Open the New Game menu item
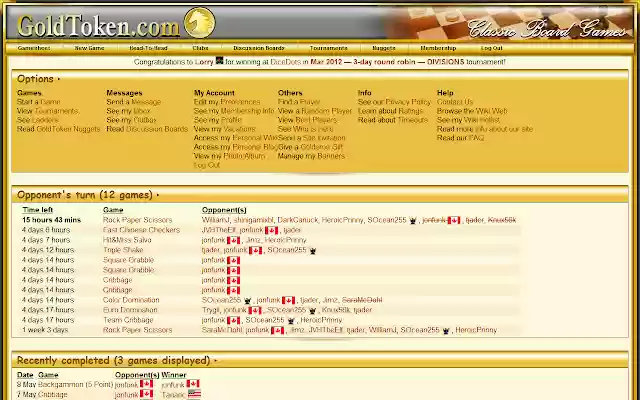 (x=89, y=48)
